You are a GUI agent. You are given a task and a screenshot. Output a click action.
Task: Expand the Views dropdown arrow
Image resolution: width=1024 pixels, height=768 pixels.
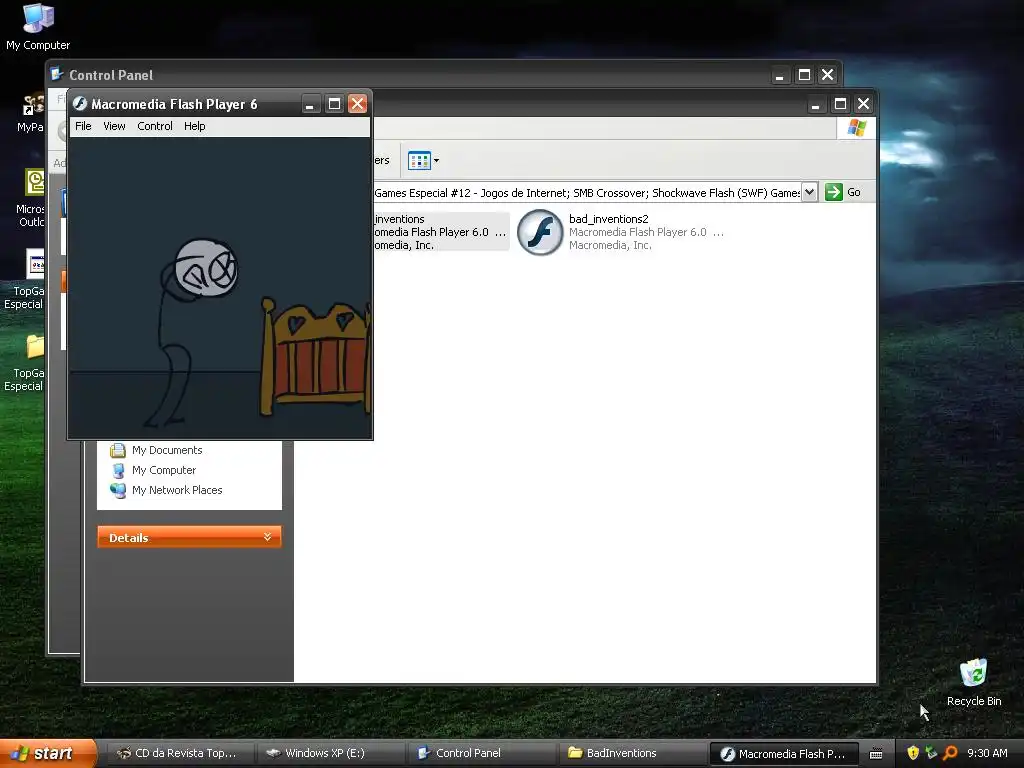pos(436,161)
